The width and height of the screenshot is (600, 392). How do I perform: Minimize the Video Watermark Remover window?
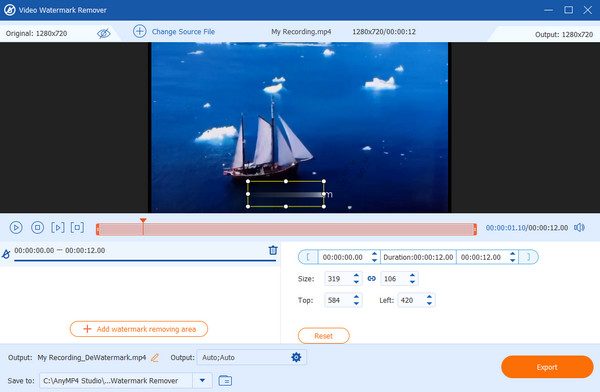tap(549, 10)
